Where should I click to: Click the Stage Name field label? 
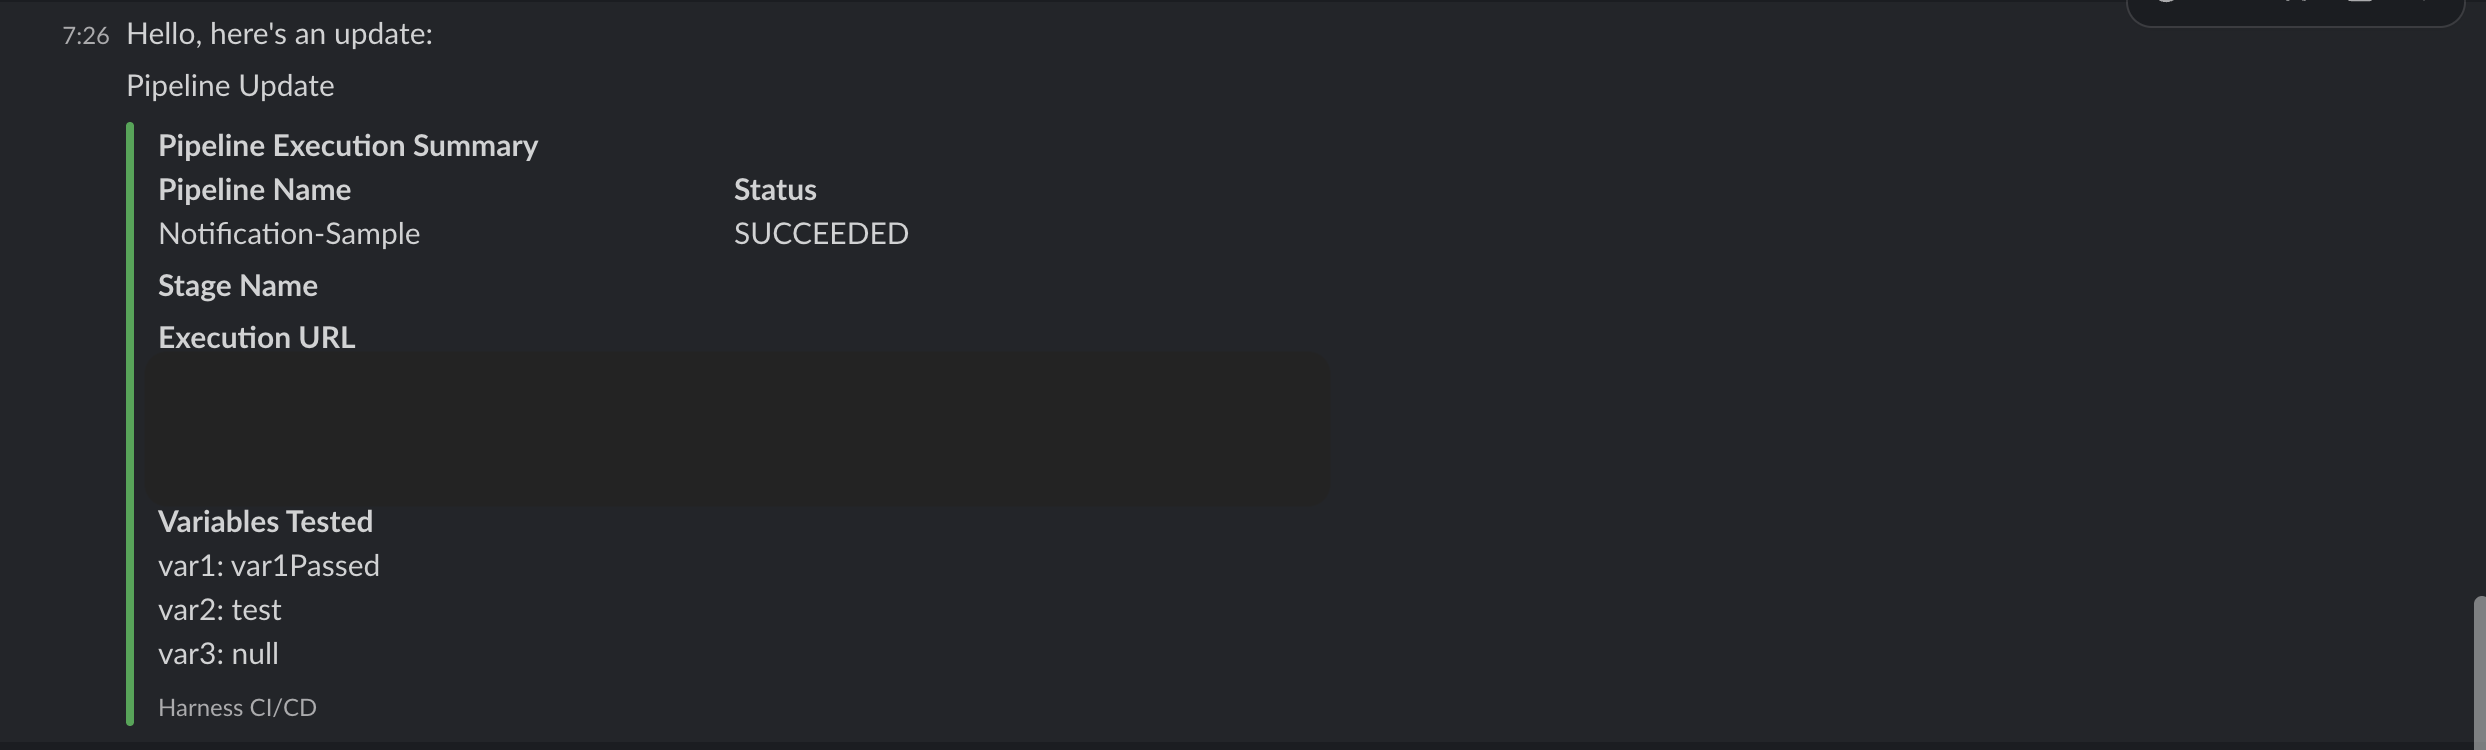(x=238, y=286)
